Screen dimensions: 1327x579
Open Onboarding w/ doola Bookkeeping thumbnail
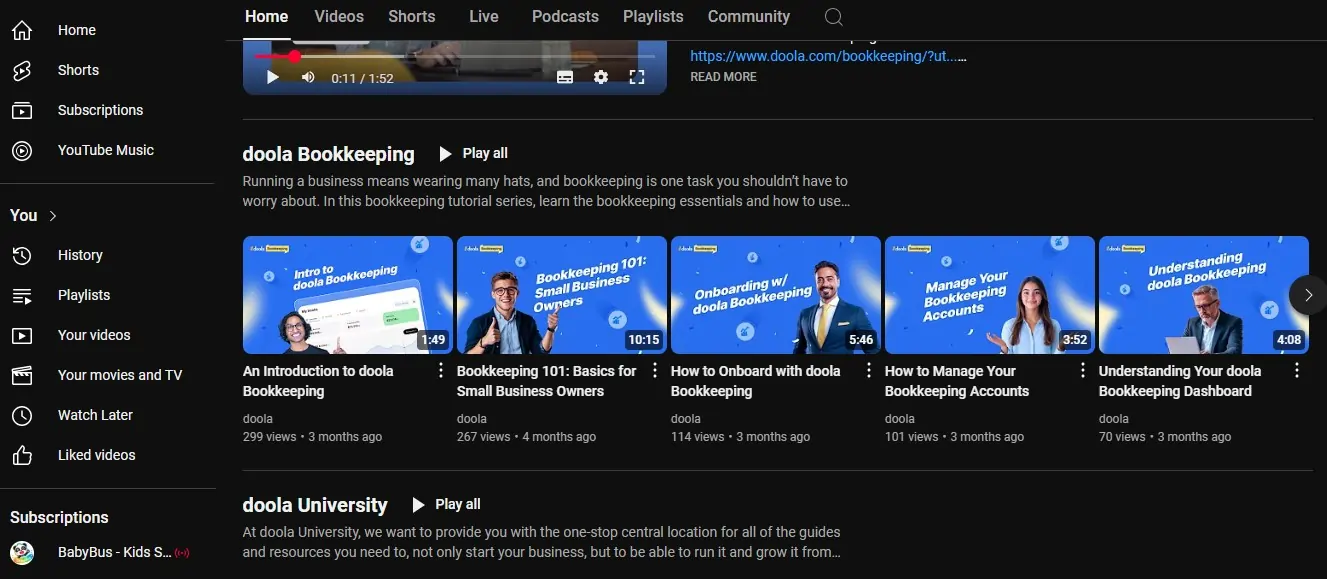776,295
